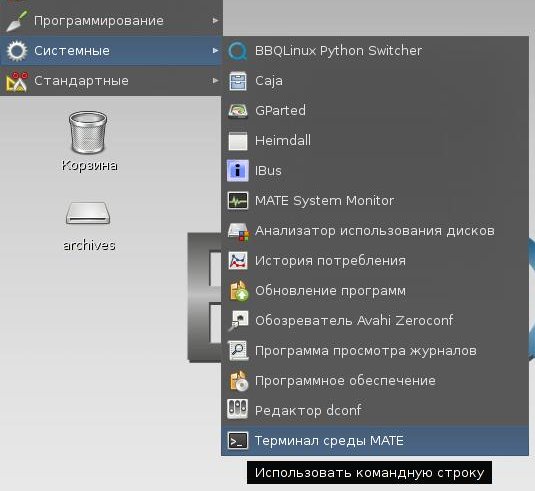Open Программа просмотра журналов entry
Screen dimensions: 535x491
[x=375, y=351]
